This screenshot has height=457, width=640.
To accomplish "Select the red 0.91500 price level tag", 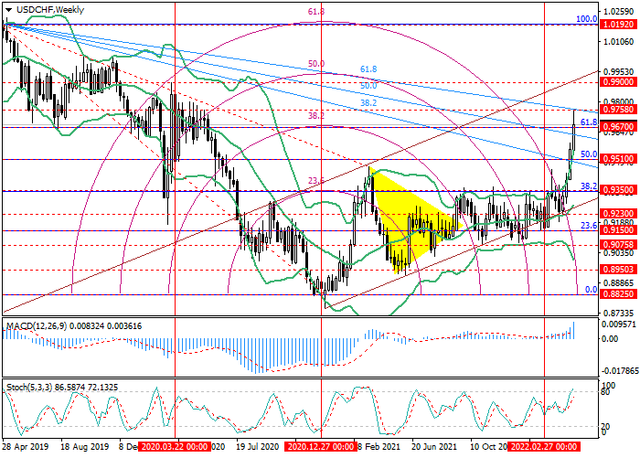I will pos(618,230).
